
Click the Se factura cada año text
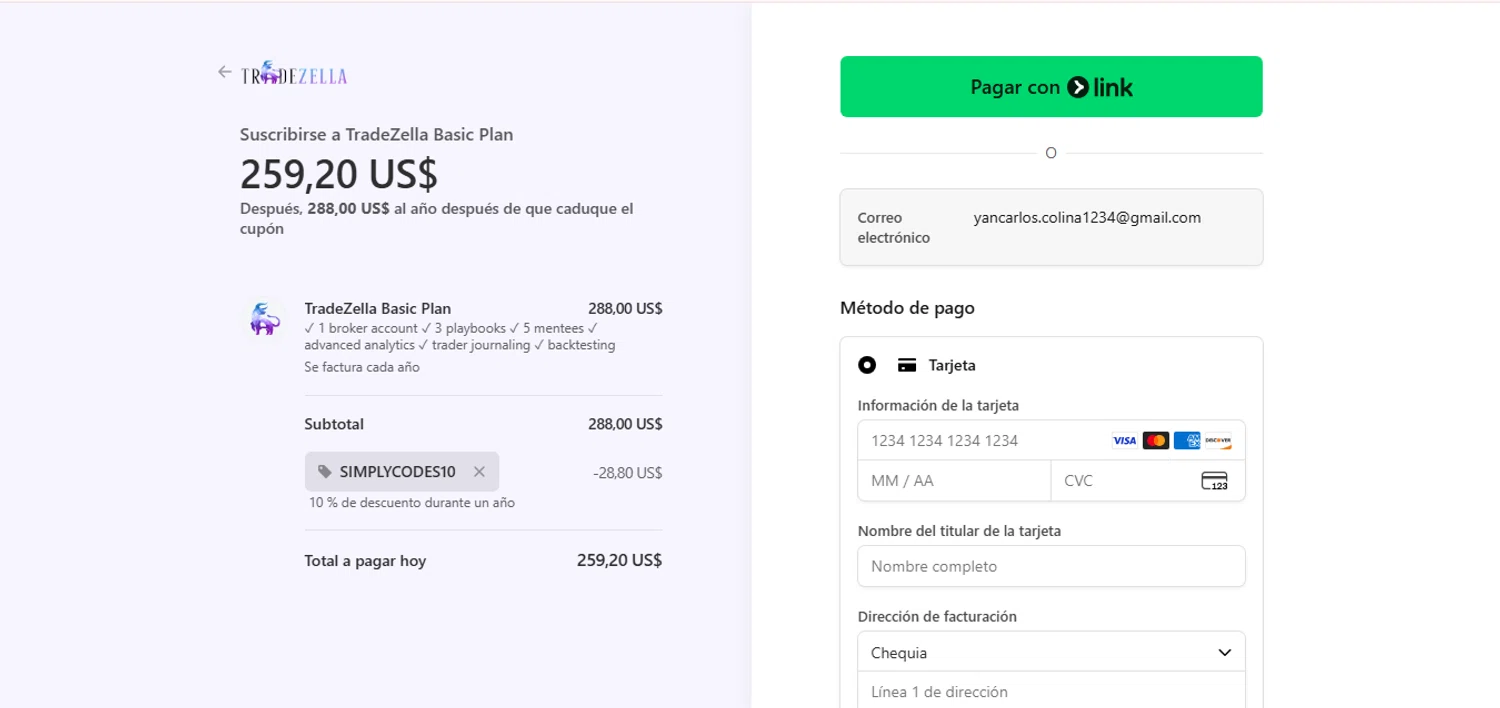362,367
